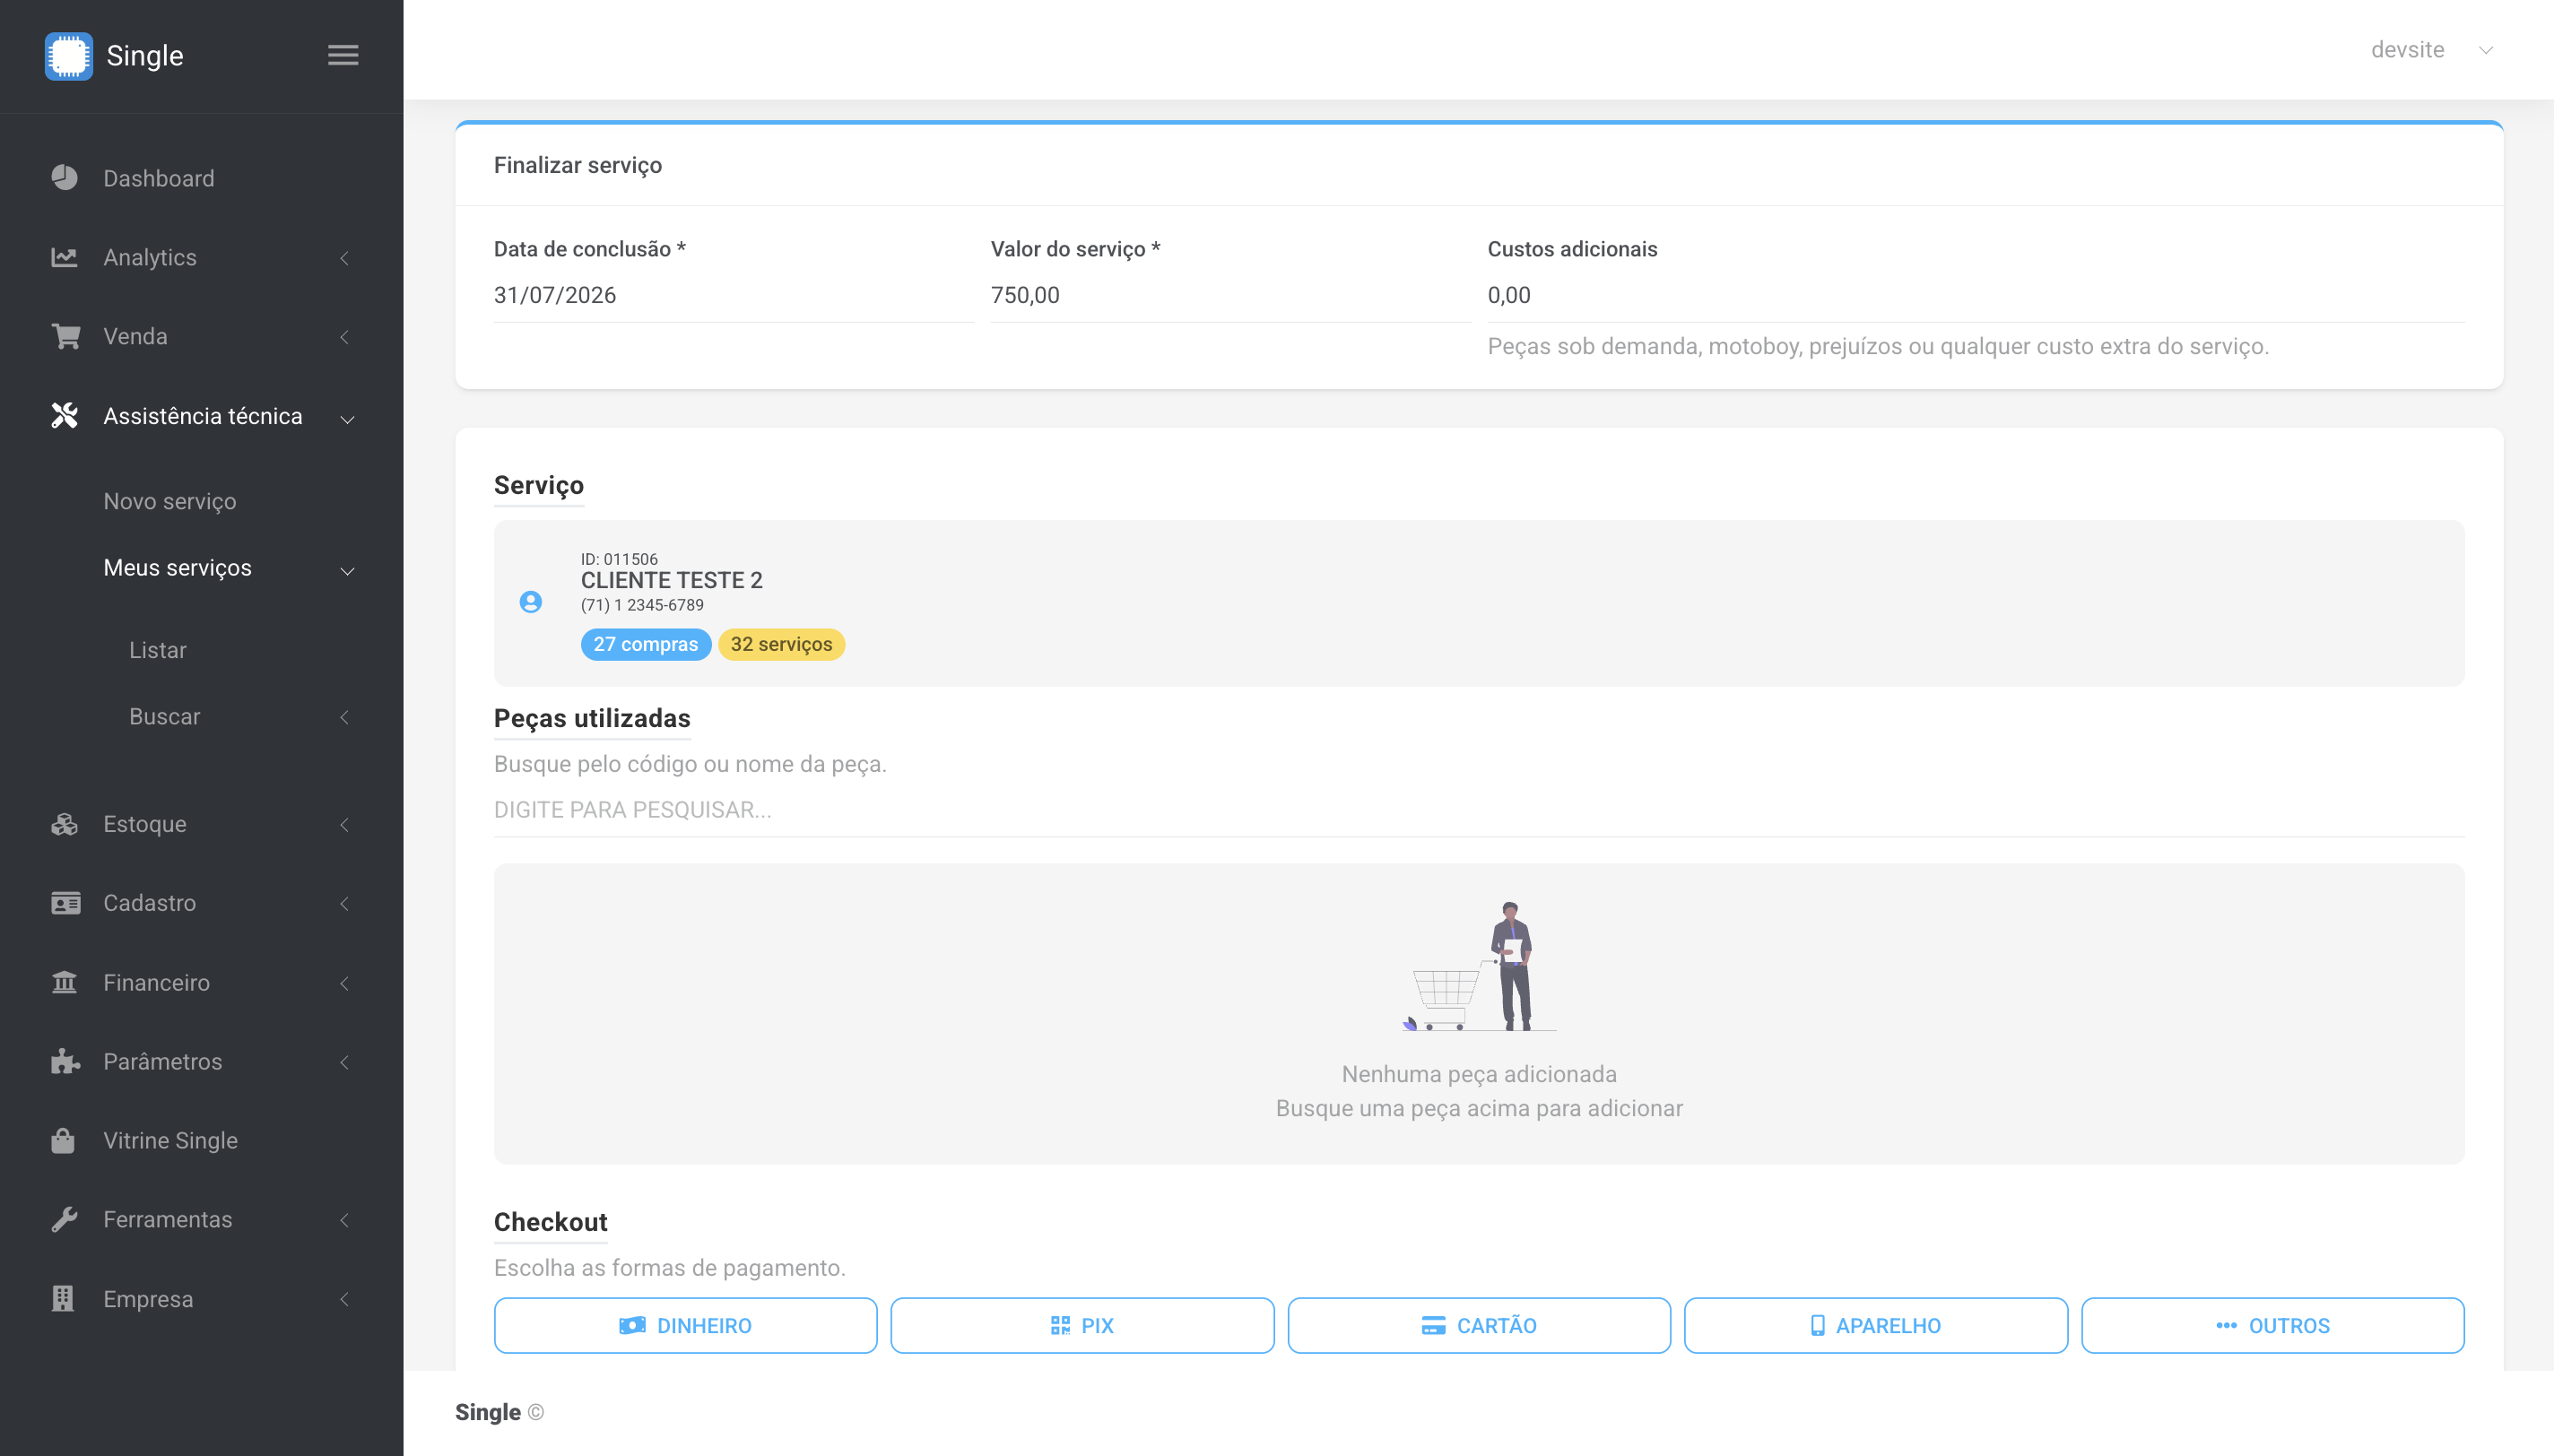Click the Single © footer text

pos(499,1412)
